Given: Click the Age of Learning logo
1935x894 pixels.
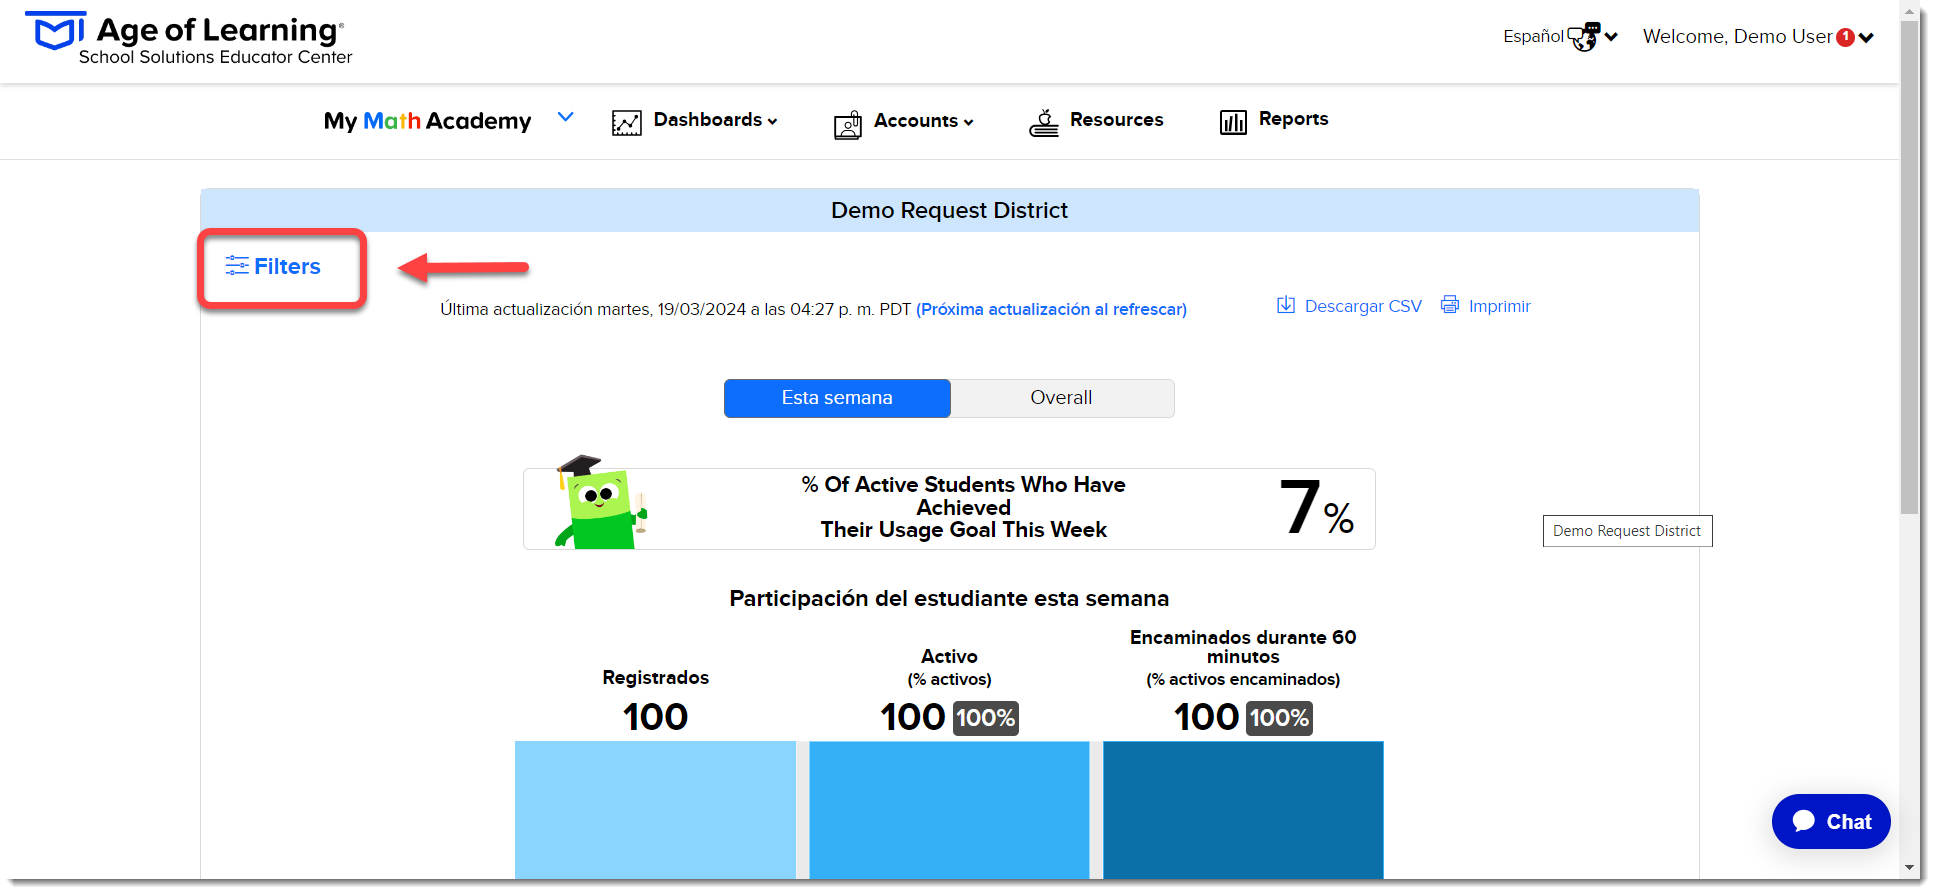Looking at the screenshot, I should 188,39.
